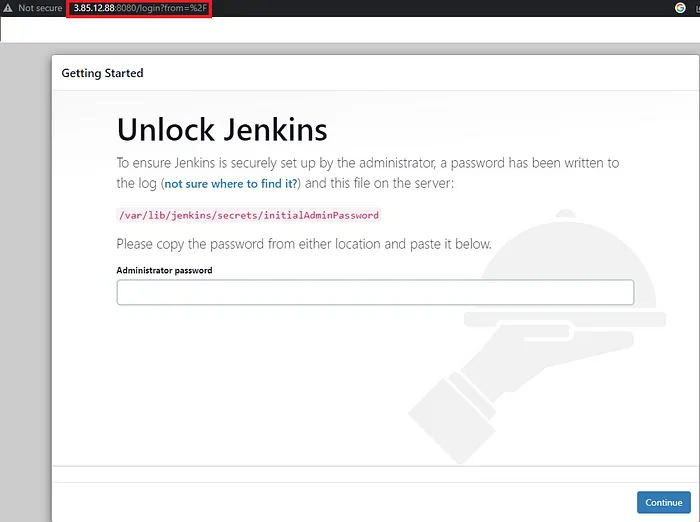Click the 'Getting Started' header text
Viewport: 700px width, 522px height.
pyautogui.click(x=102, y=73)
